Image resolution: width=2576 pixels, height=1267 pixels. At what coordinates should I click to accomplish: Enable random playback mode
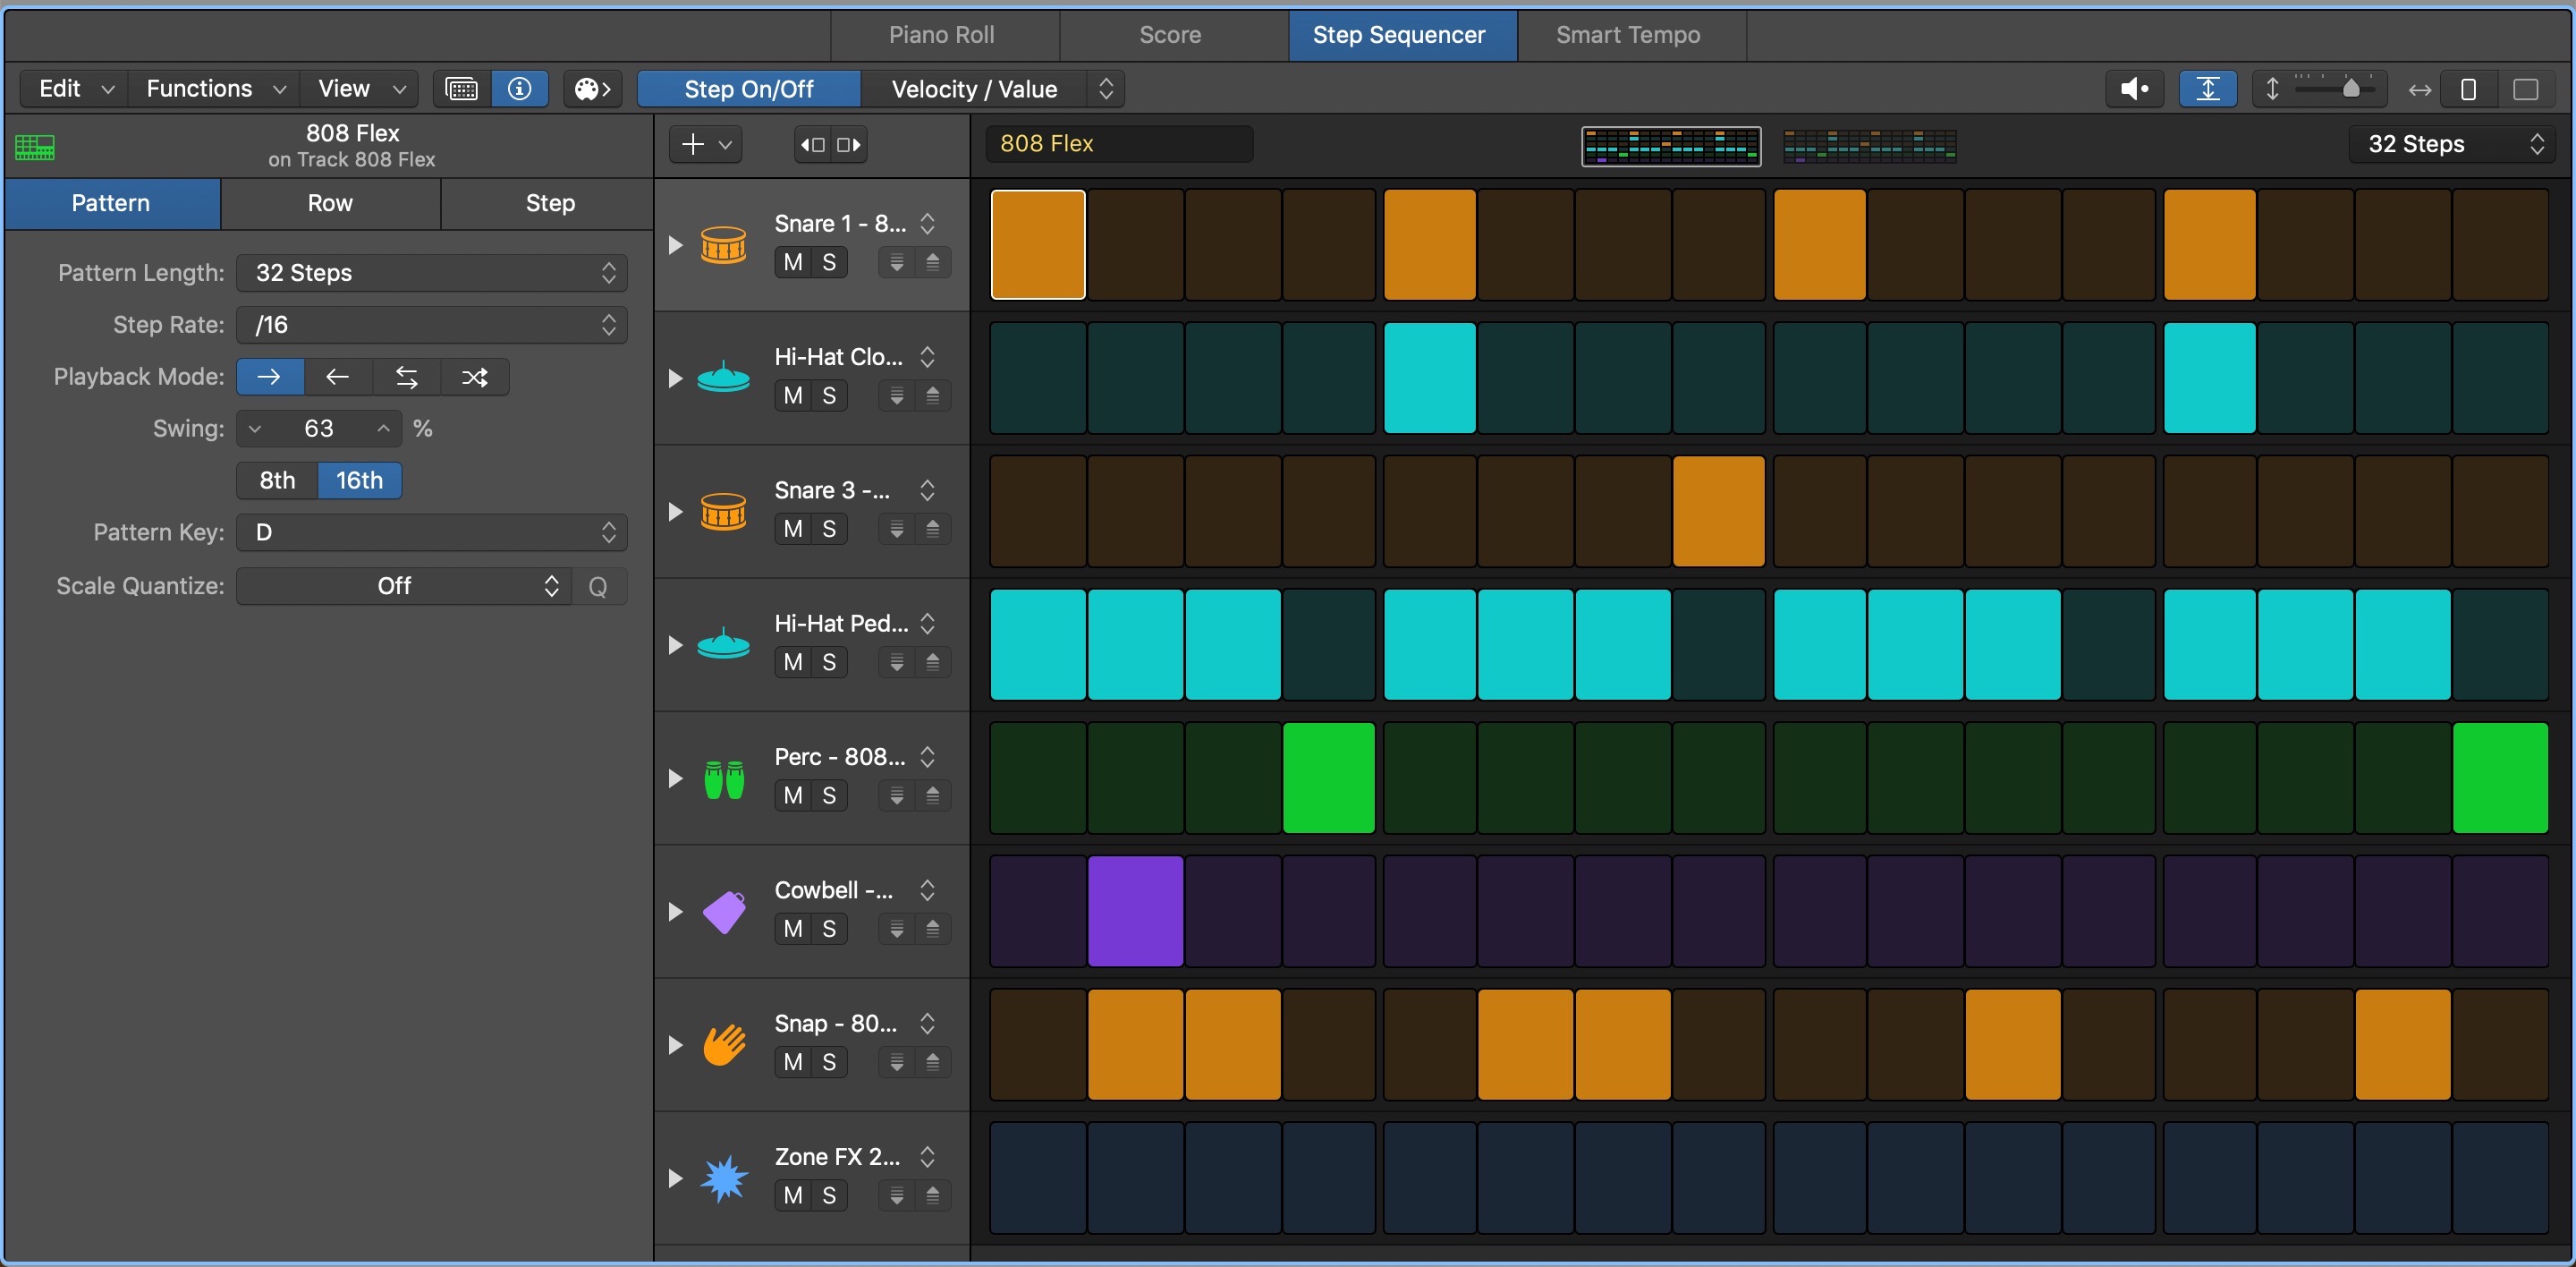[x=474, y=377]
